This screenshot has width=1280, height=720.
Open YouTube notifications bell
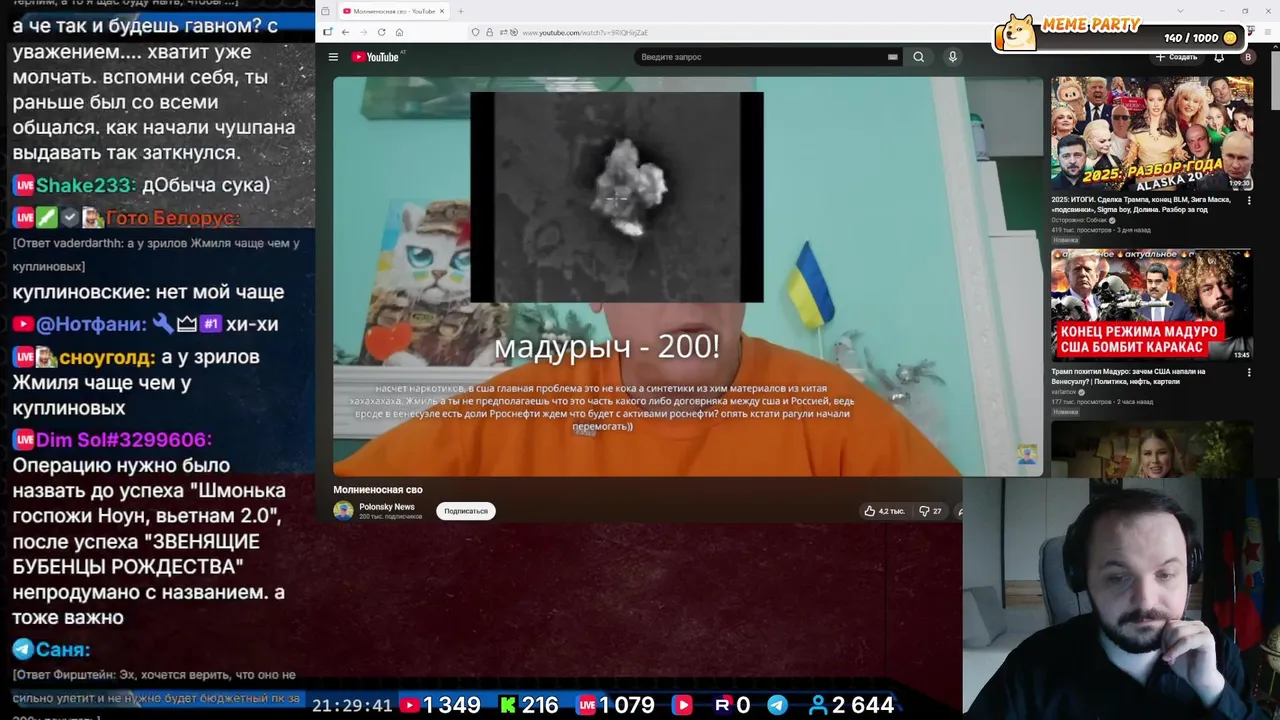(x=1219, y=57)
